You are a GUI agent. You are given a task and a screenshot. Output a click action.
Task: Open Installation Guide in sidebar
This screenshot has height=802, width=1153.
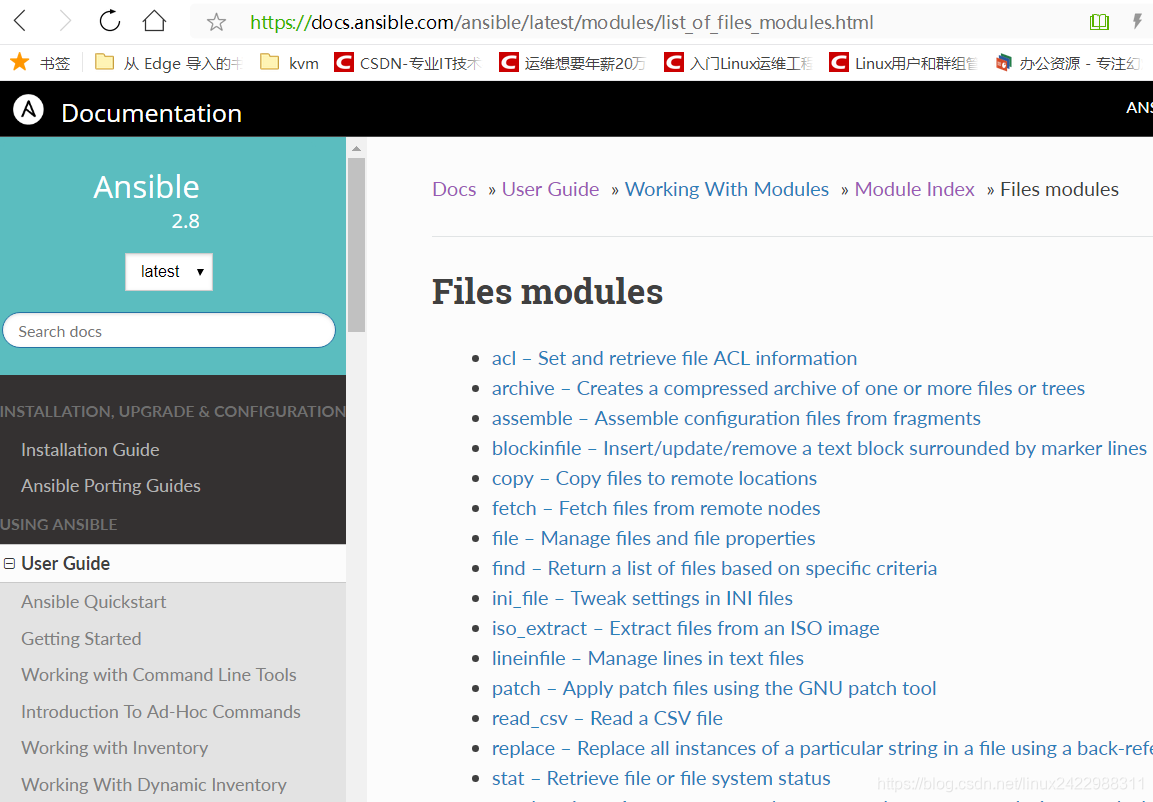pos(90,450)
